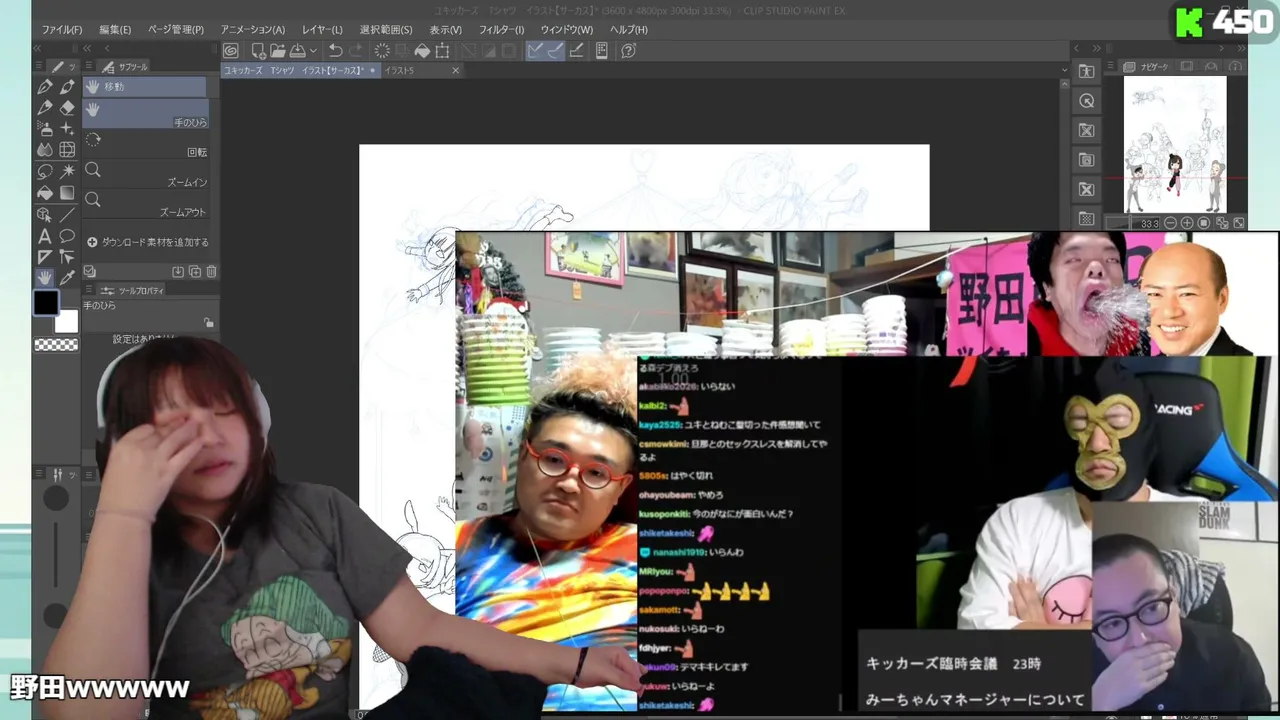This screenshot has height=720, width=1280.
Task: Activate the Hand move tool in tool palette
Action: pyautogui.click(x=45, y=278)
